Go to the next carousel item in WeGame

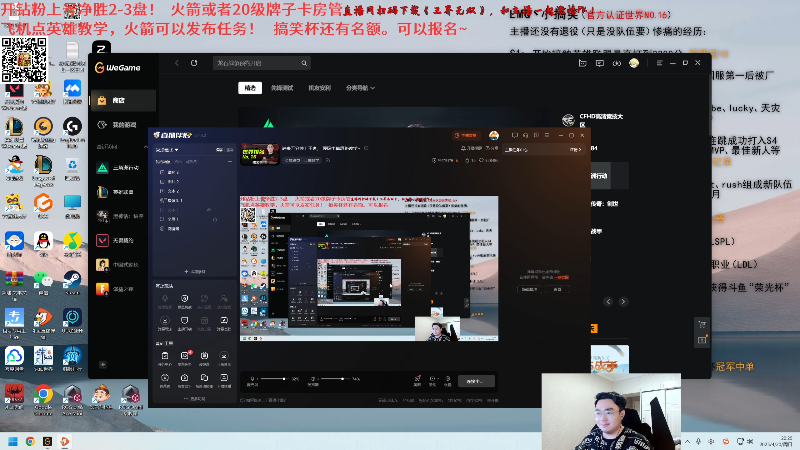(x=623, y=302)
